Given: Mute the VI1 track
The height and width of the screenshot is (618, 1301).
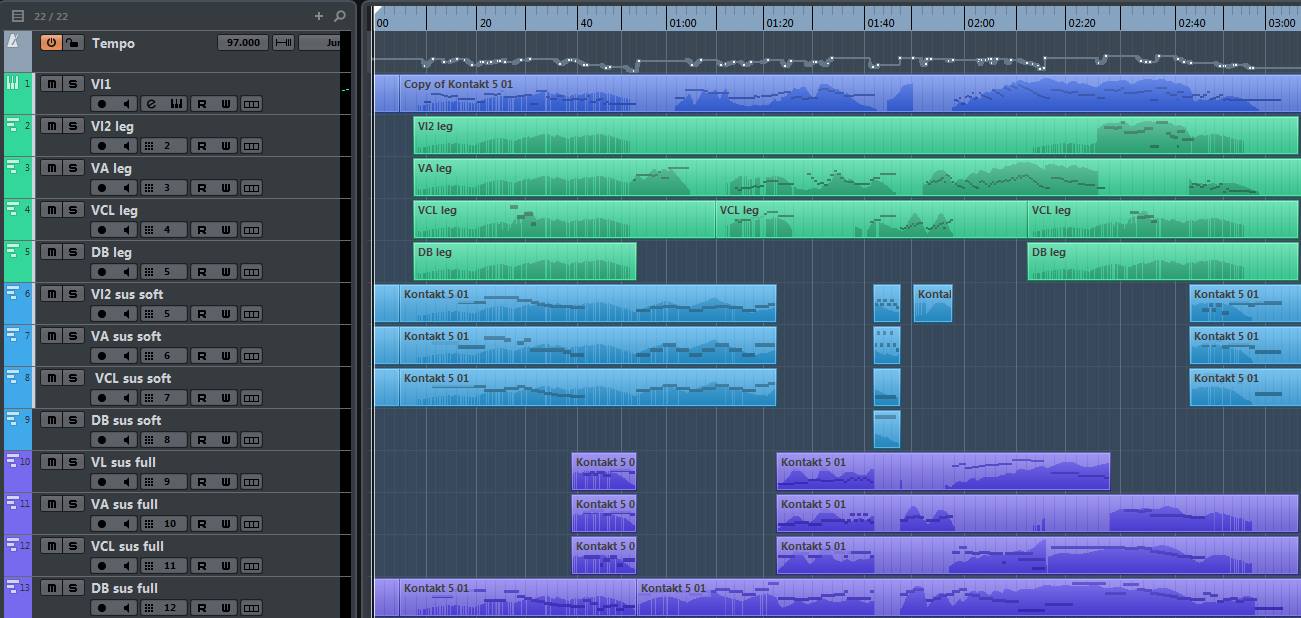Looking at the screenshot, I should (x=51, y=84).
